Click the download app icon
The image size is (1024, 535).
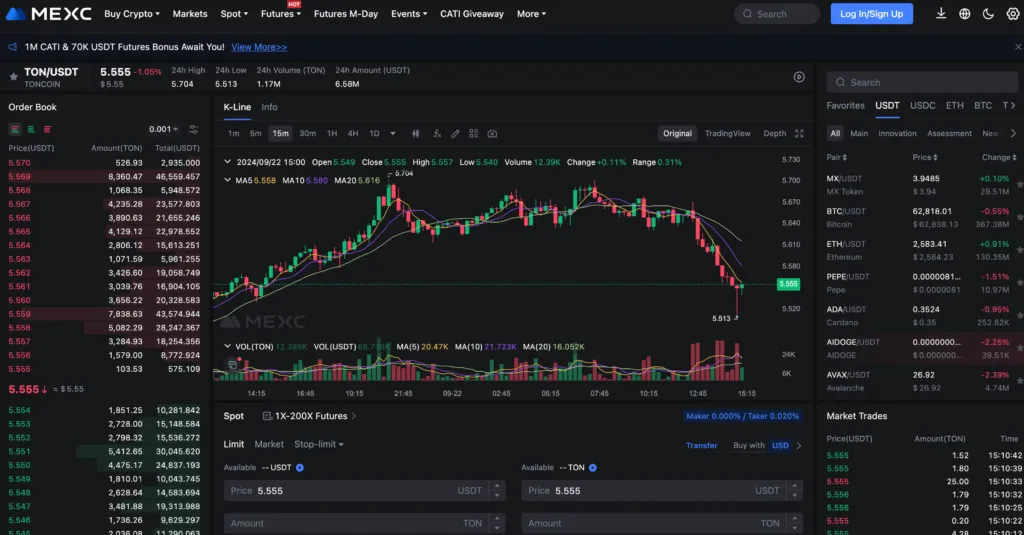coord(941,14)
